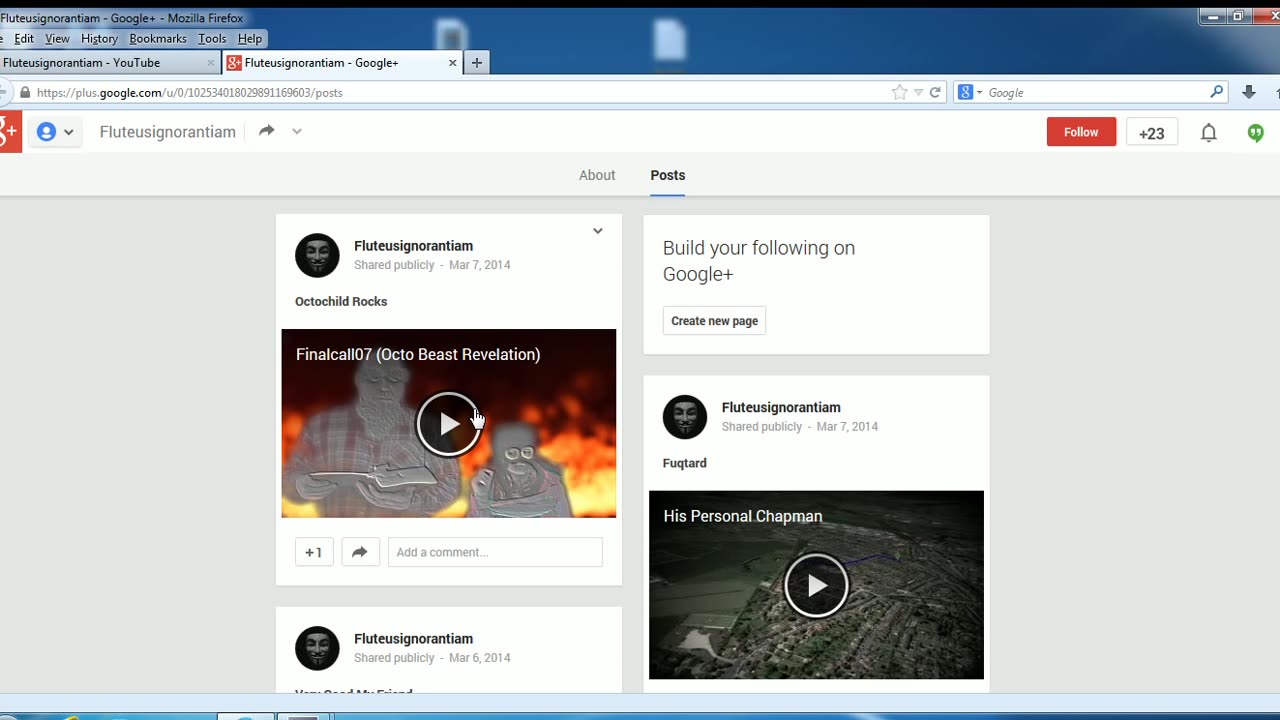
Task: Open the URL history dropdown arrow
Action: click(x=918, y=92)
